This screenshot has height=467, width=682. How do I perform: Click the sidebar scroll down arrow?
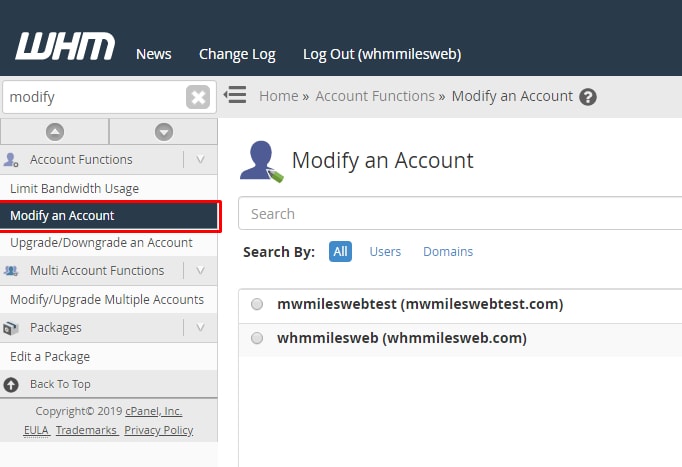(x=164, y=132)
